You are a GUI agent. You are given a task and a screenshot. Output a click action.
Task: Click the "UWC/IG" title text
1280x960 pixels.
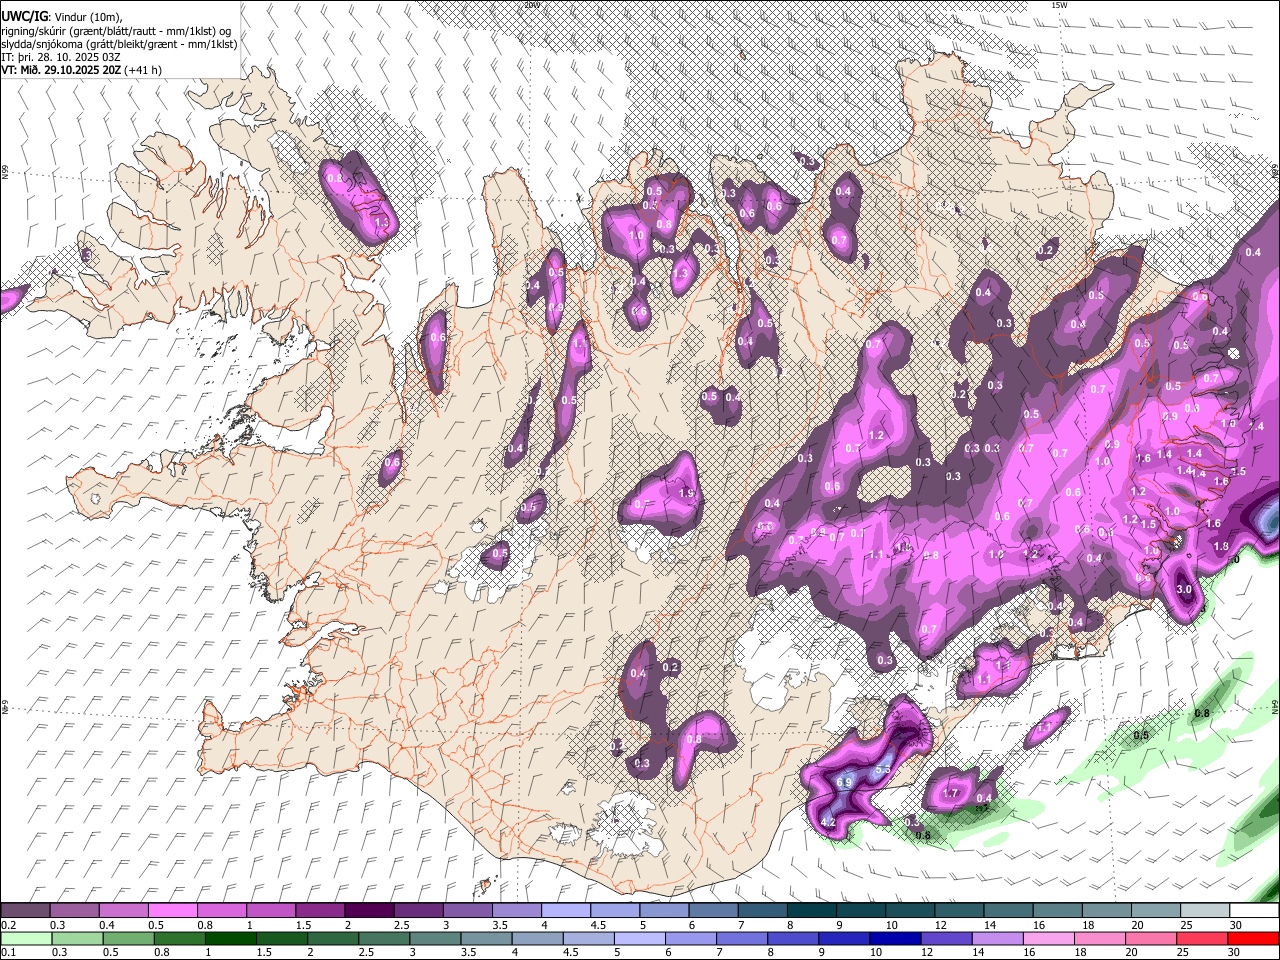click(23, 16)
